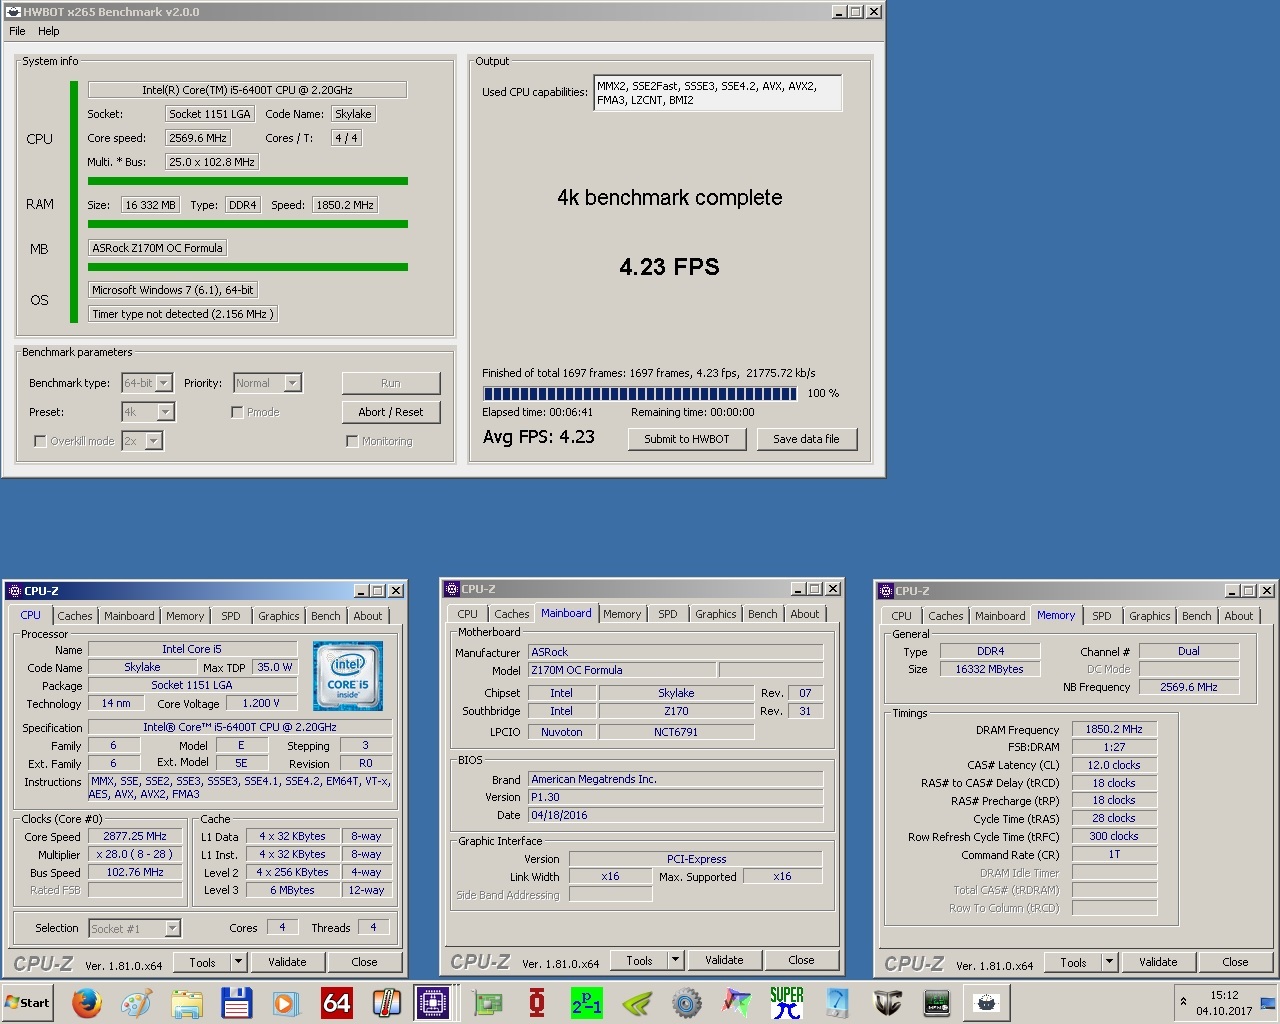Click the 4.23 FPS result text

pos(669,267)
